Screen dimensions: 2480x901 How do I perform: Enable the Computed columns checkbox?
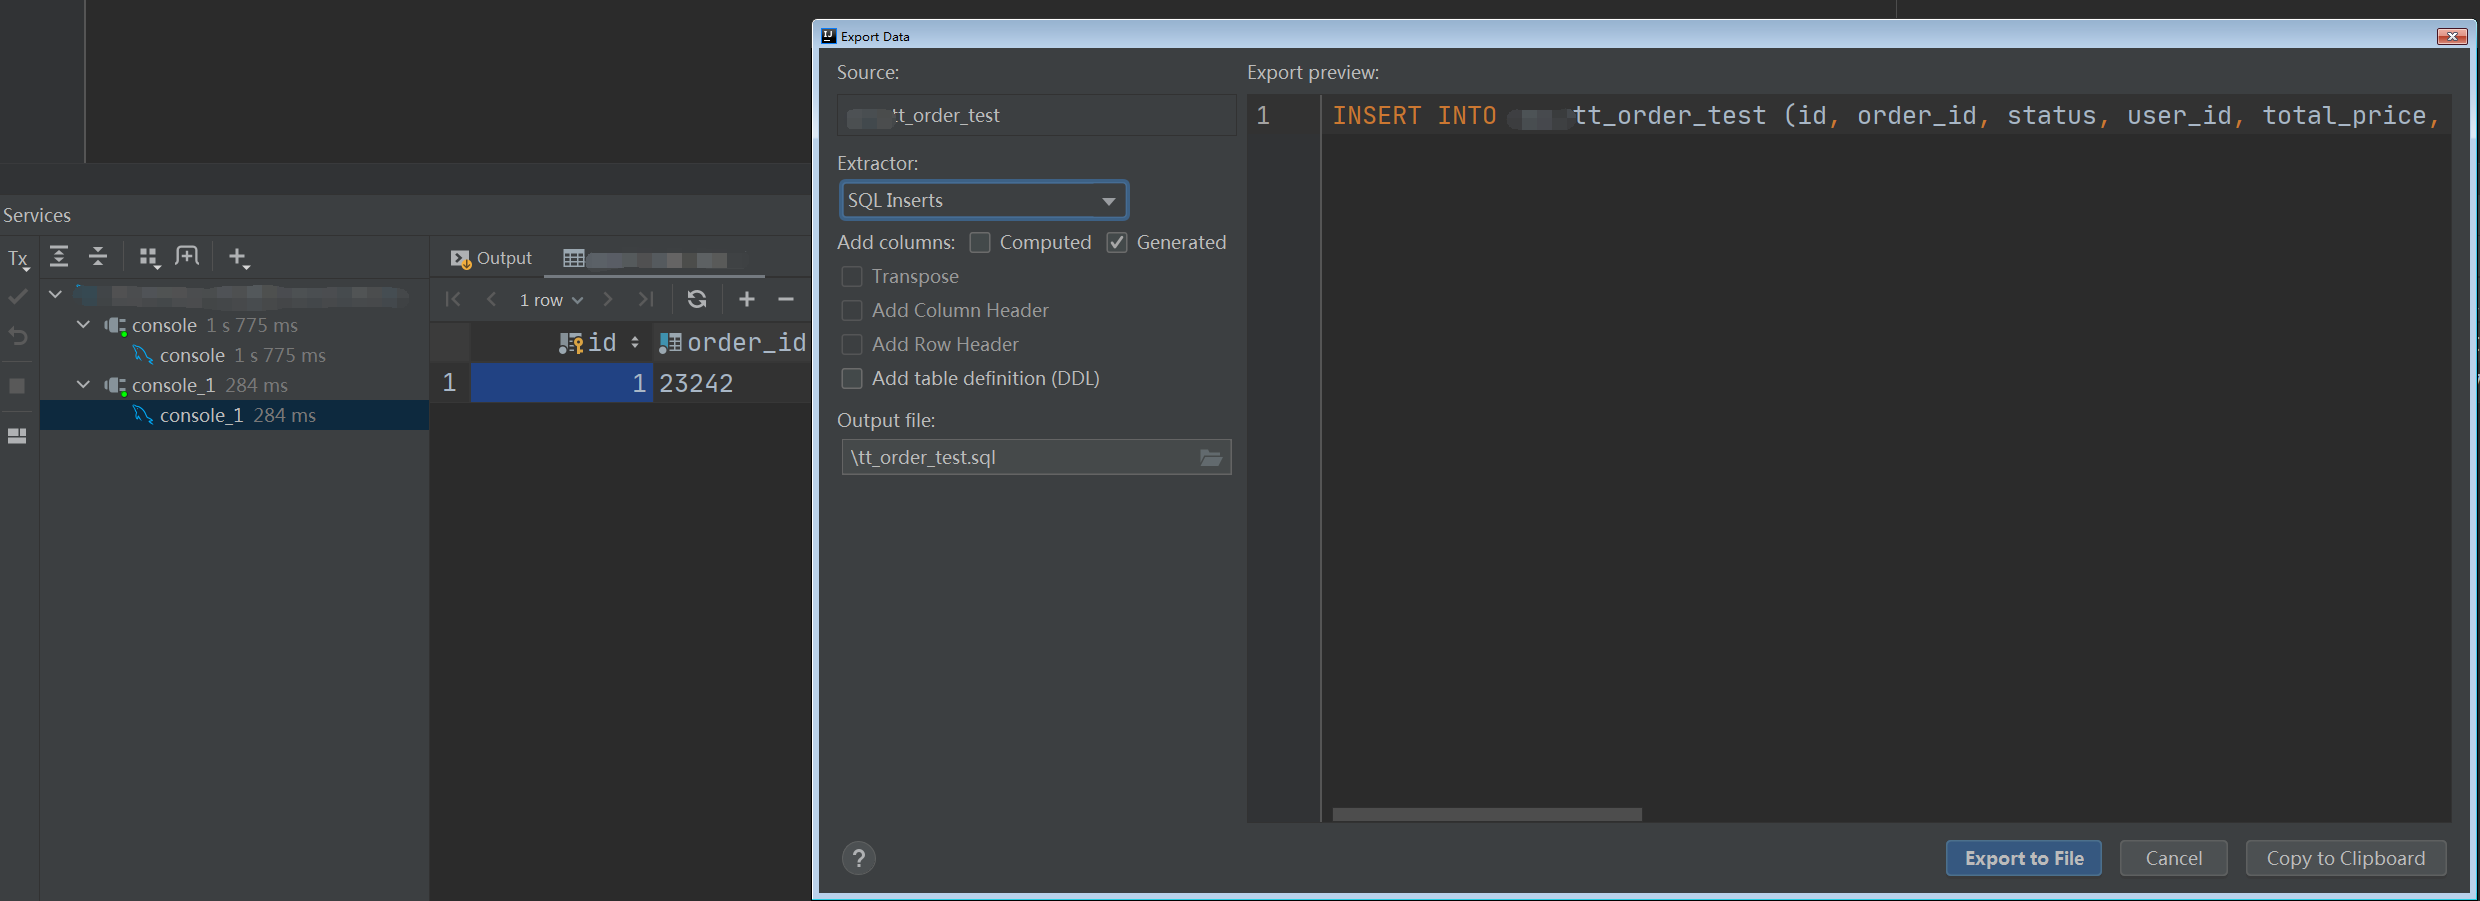click(x=980, y=243)
